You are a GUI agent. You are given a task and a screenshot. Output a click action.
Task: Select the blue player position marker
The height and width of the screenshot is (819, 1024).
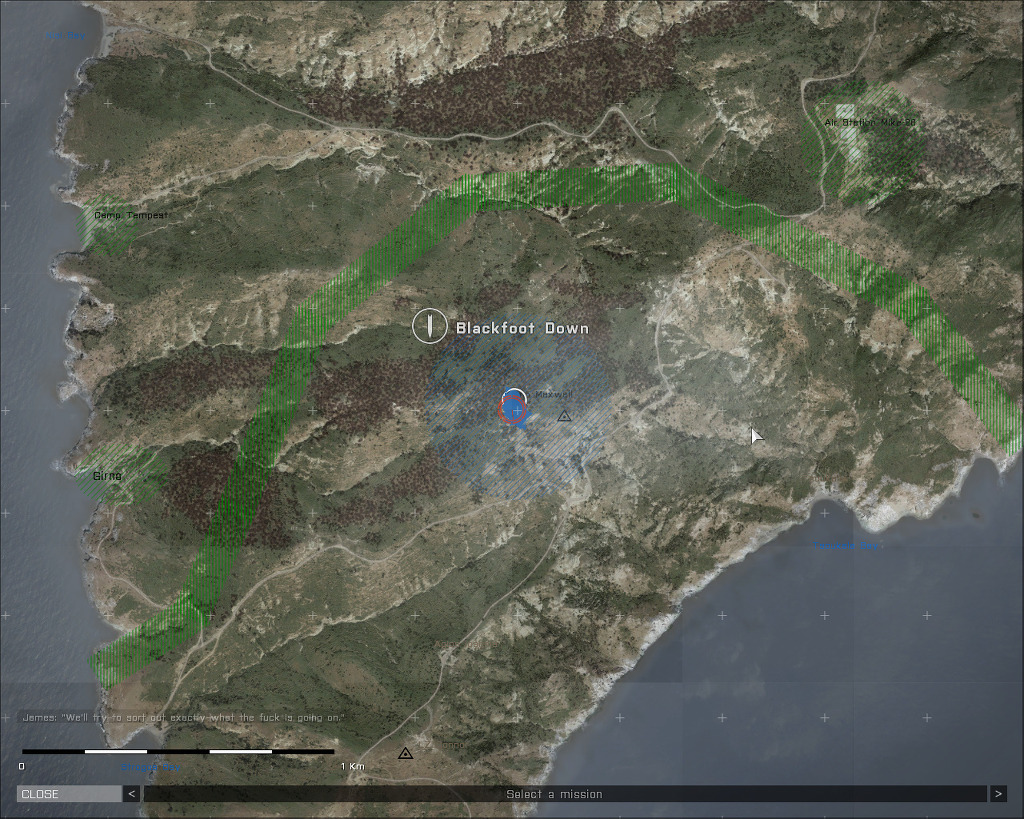[514, 408]
